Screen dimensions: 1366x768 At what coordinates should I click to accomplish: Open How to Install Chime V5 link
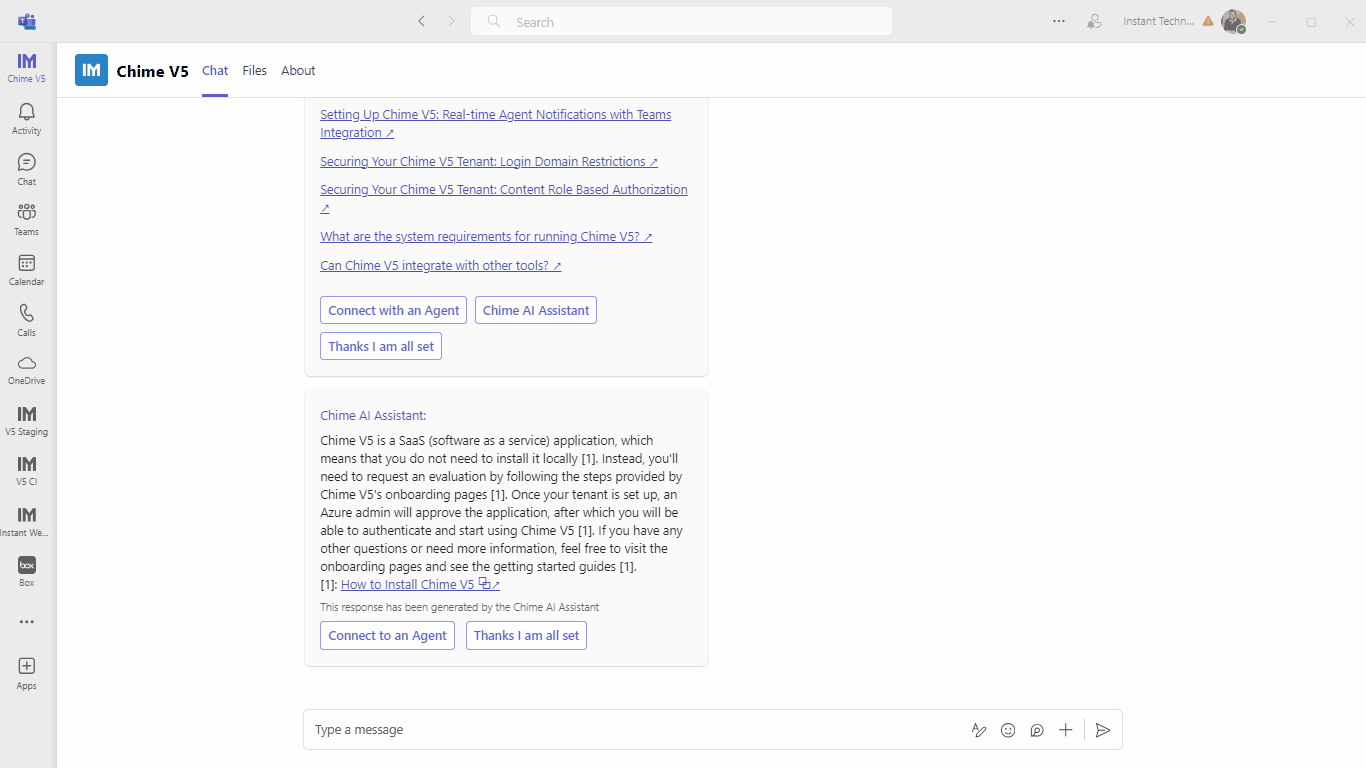420,585
